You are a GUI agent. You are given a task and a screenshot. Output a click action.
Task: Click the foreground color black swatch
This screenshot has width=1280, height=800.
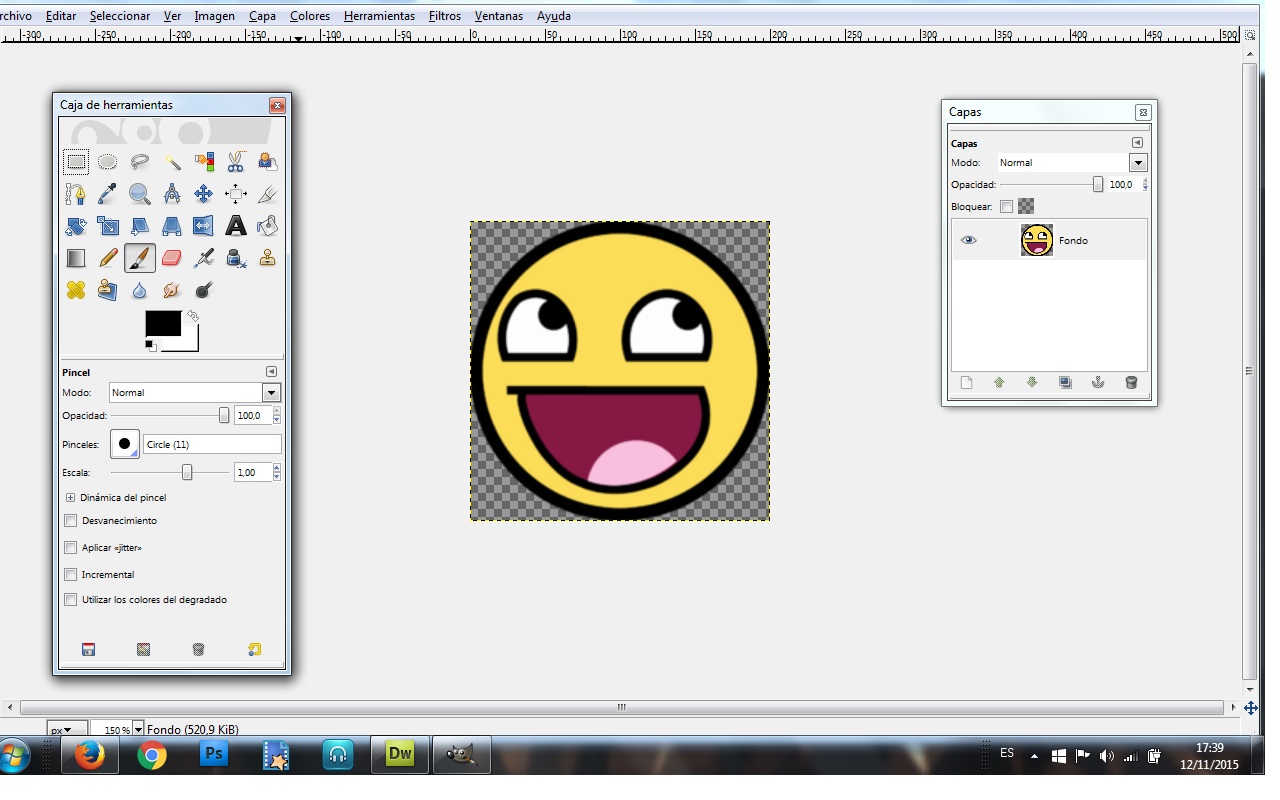(162, 323)
